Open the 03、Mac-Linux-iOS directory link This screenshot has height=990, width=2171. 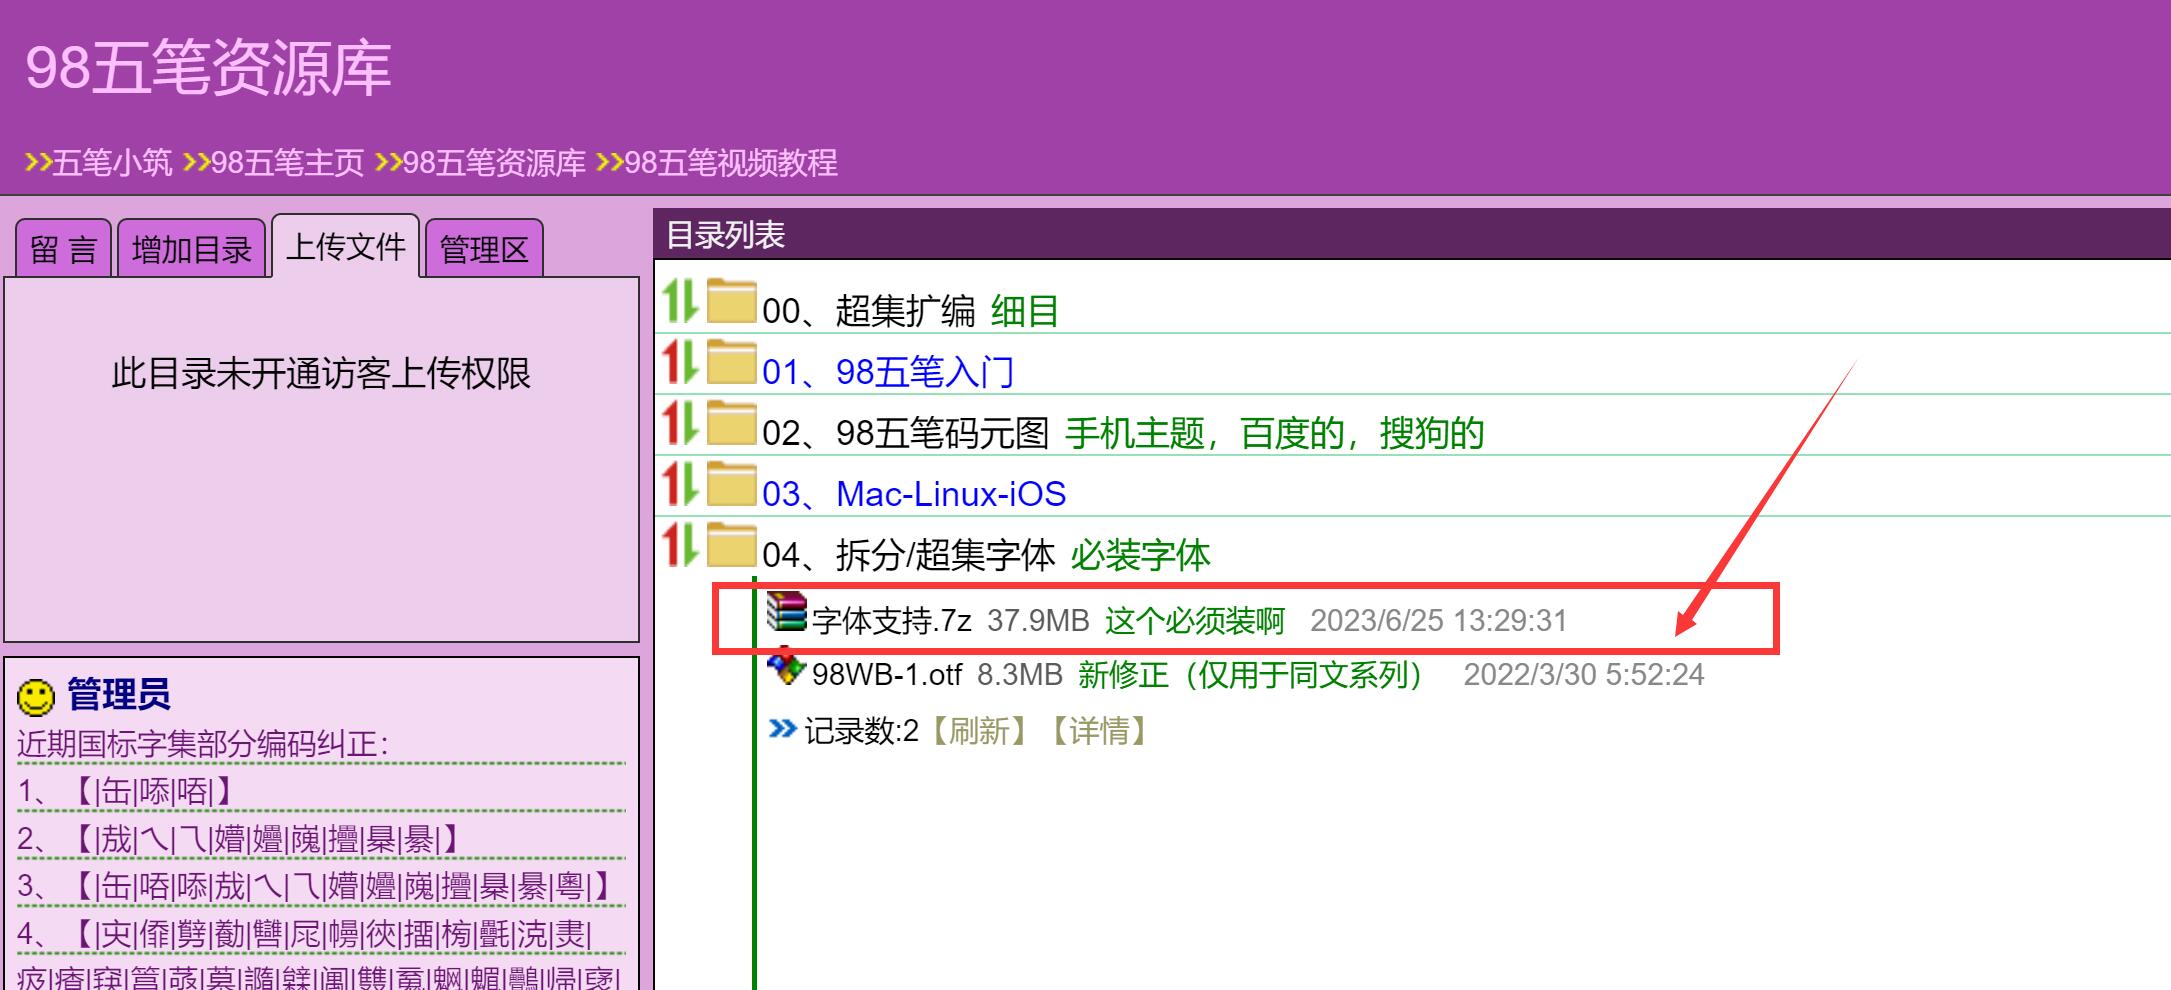[913, 494]
